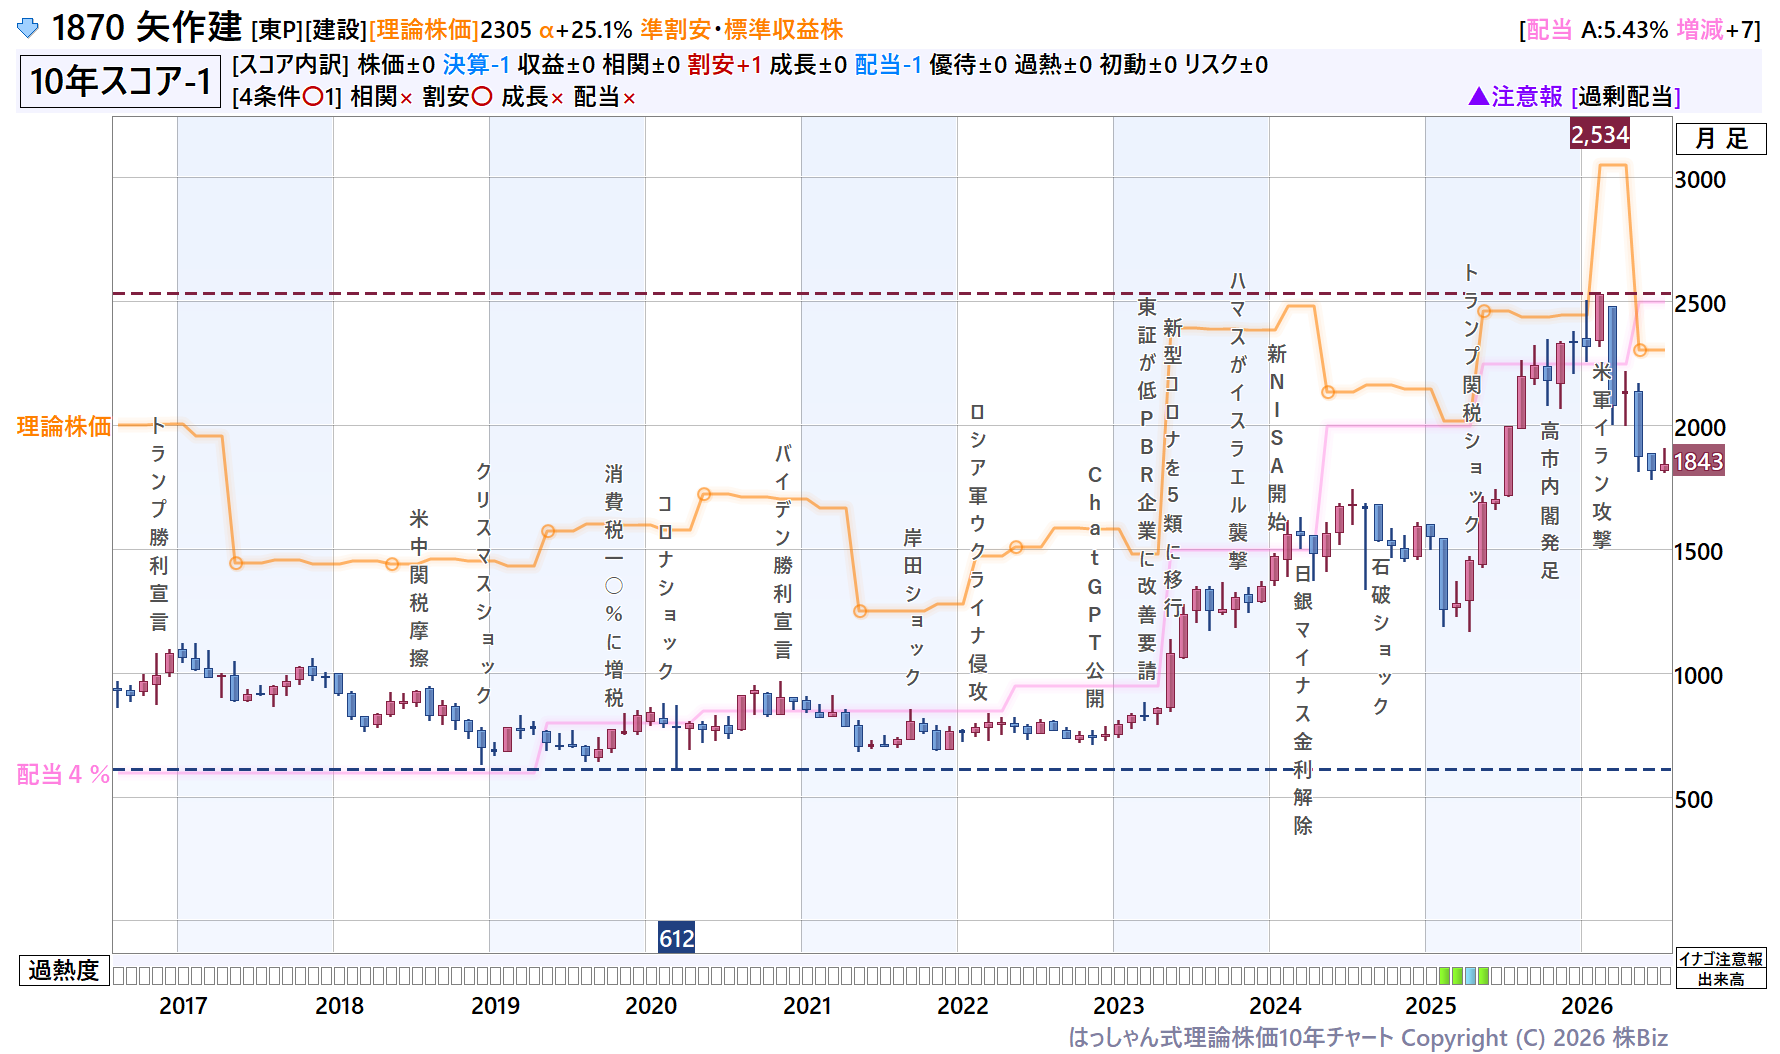Click the [過剰配当] warning text
This screenshot has width=1780, height=1054.
coord(1626,97)
